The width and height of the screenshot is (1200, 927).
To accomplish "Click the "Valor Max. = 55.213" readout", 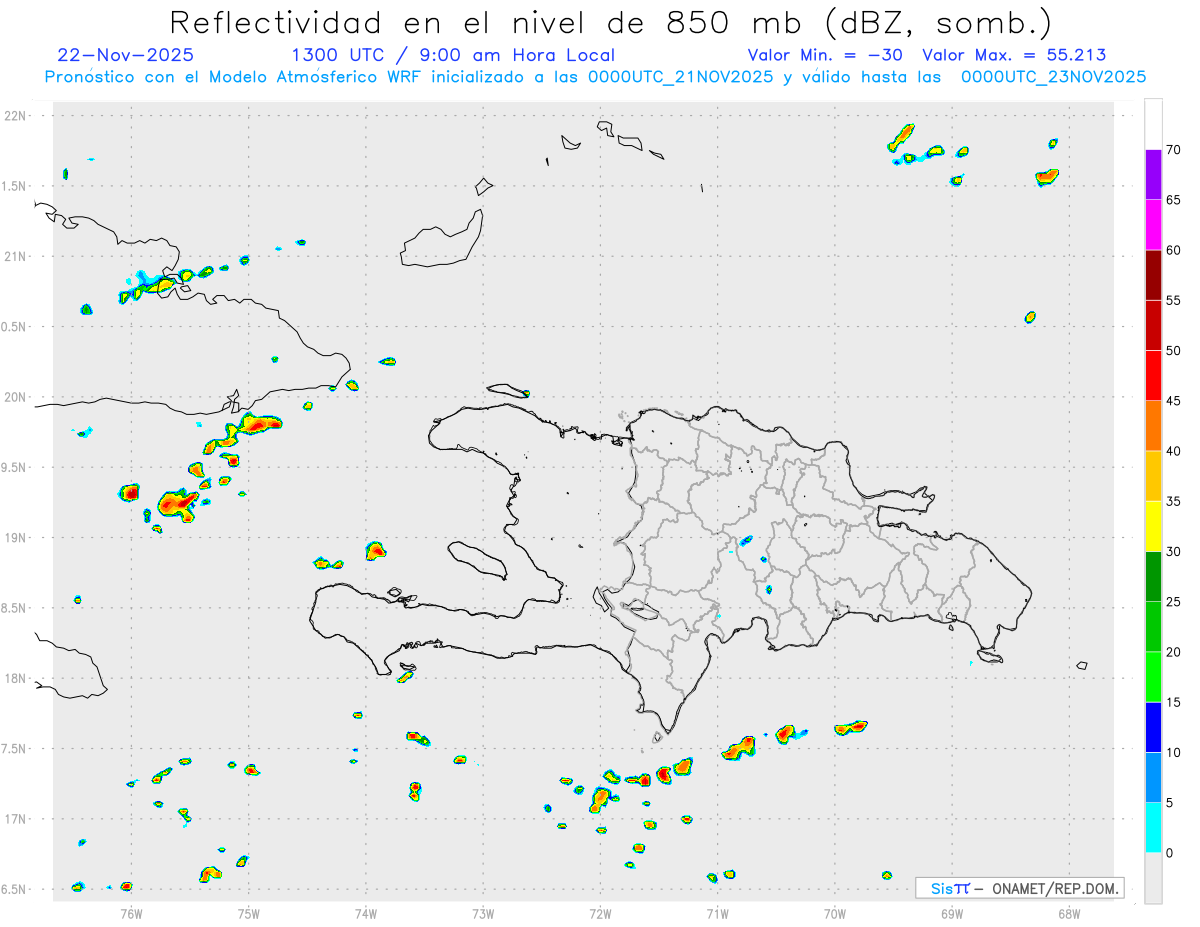I will click(x=1014, y=55).
